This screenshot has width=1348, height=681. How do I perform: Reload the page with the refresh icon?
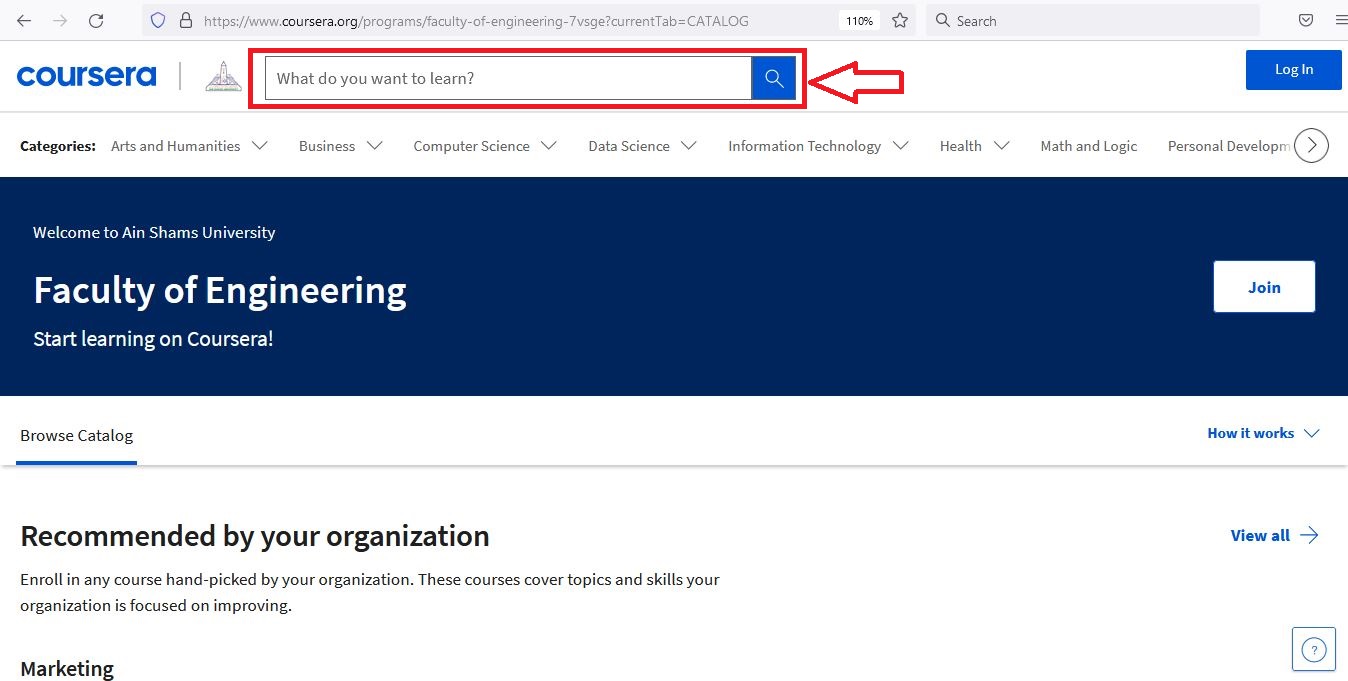click(96, 21)
